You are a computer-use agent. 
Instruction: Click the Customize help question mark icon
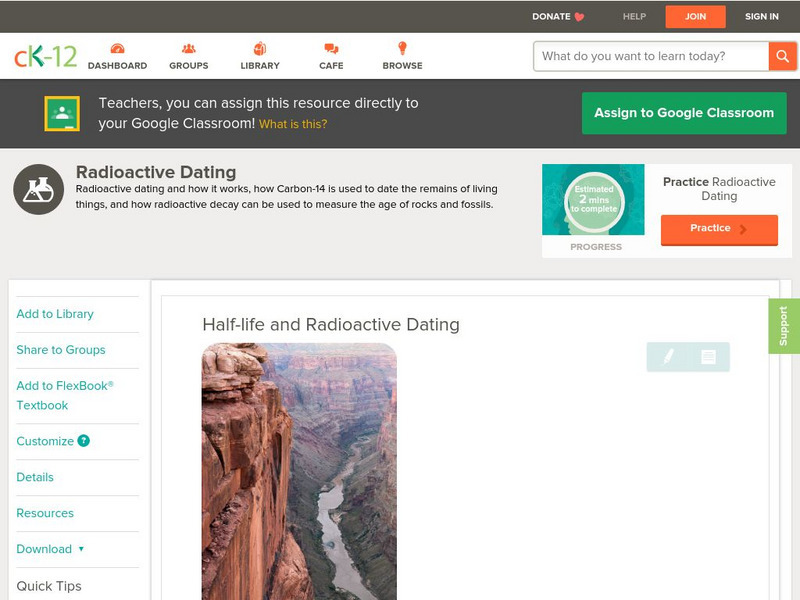click(x=84, y=441)
